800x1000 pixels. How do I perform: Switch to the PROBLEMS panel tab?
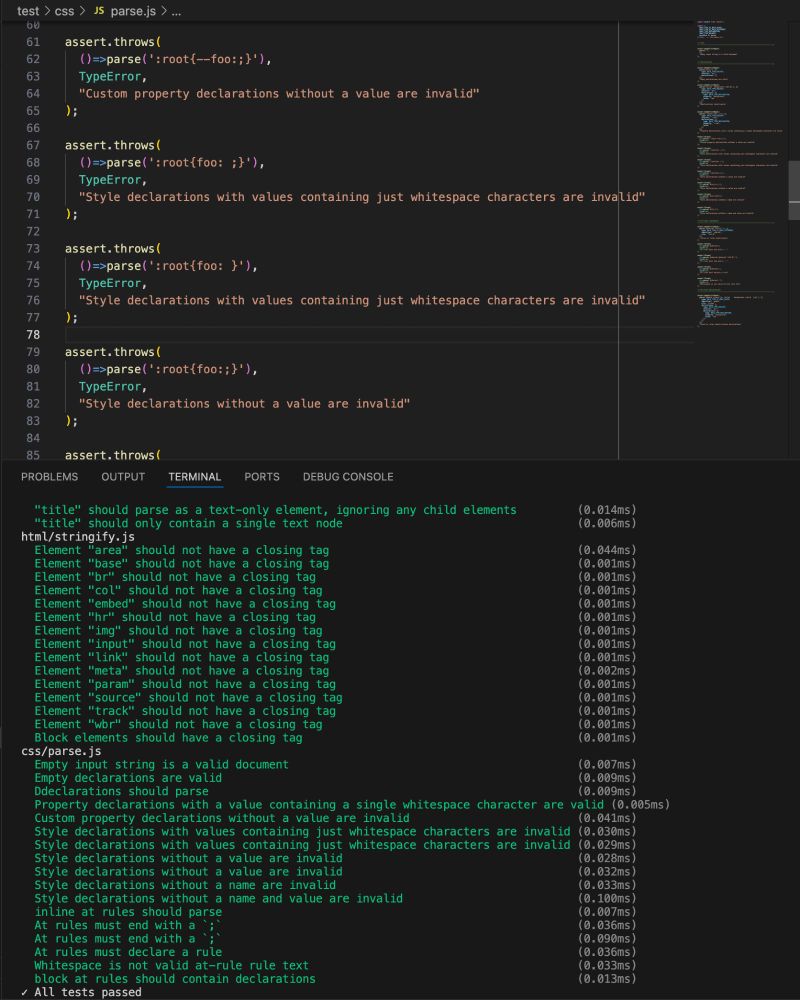tap(49, 476)
